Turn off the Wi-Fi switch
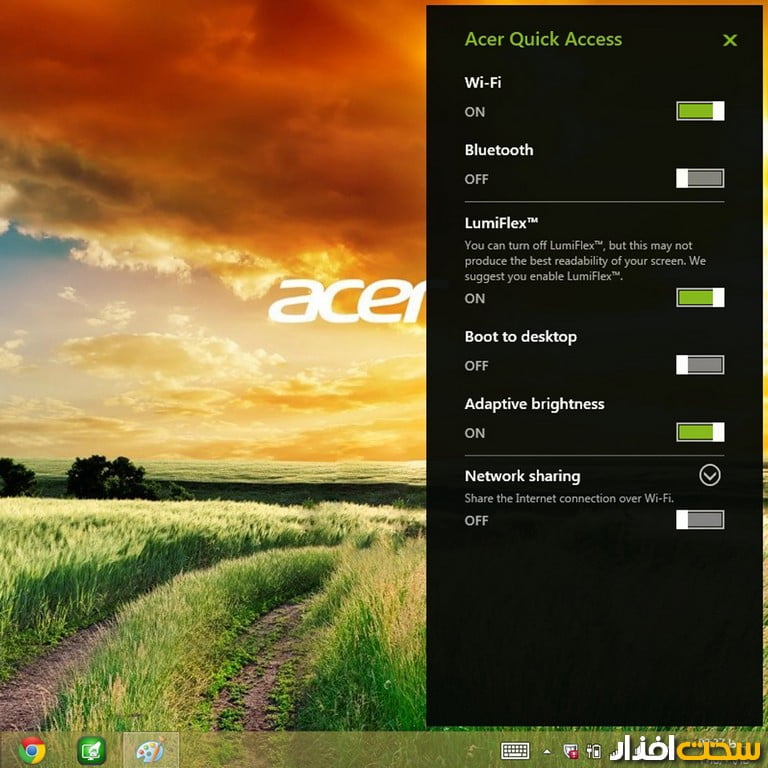This screenshot has width=768, height=768. coord(700,111)
